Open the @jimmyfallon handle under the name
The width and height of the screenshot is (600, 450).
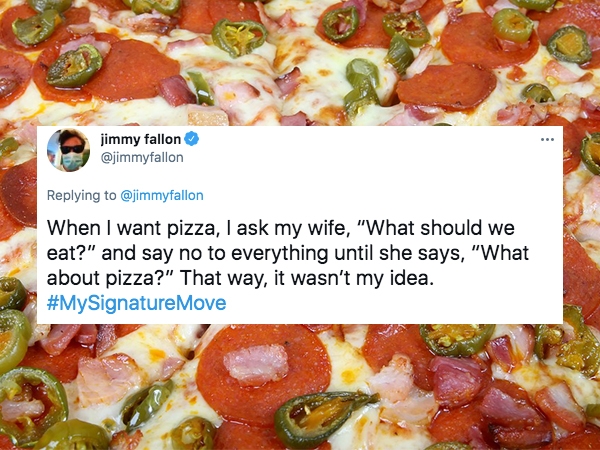141,157
